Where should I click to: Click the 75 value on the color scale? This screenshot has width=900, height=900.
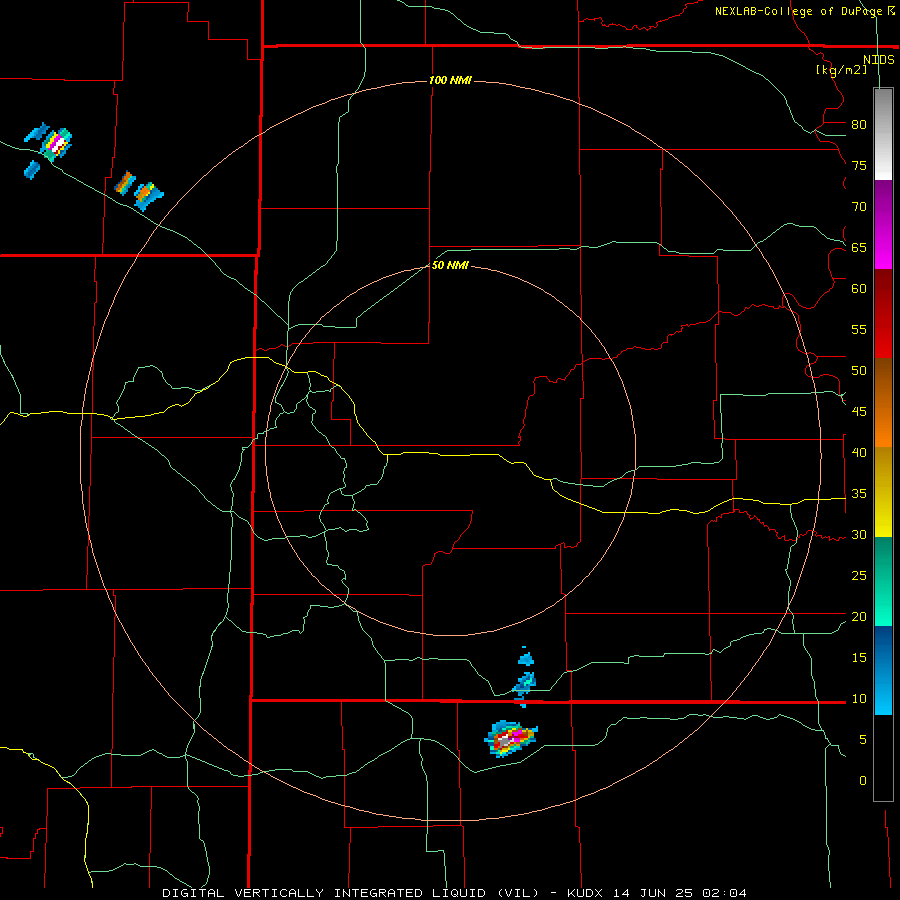[x=859, y=165]
